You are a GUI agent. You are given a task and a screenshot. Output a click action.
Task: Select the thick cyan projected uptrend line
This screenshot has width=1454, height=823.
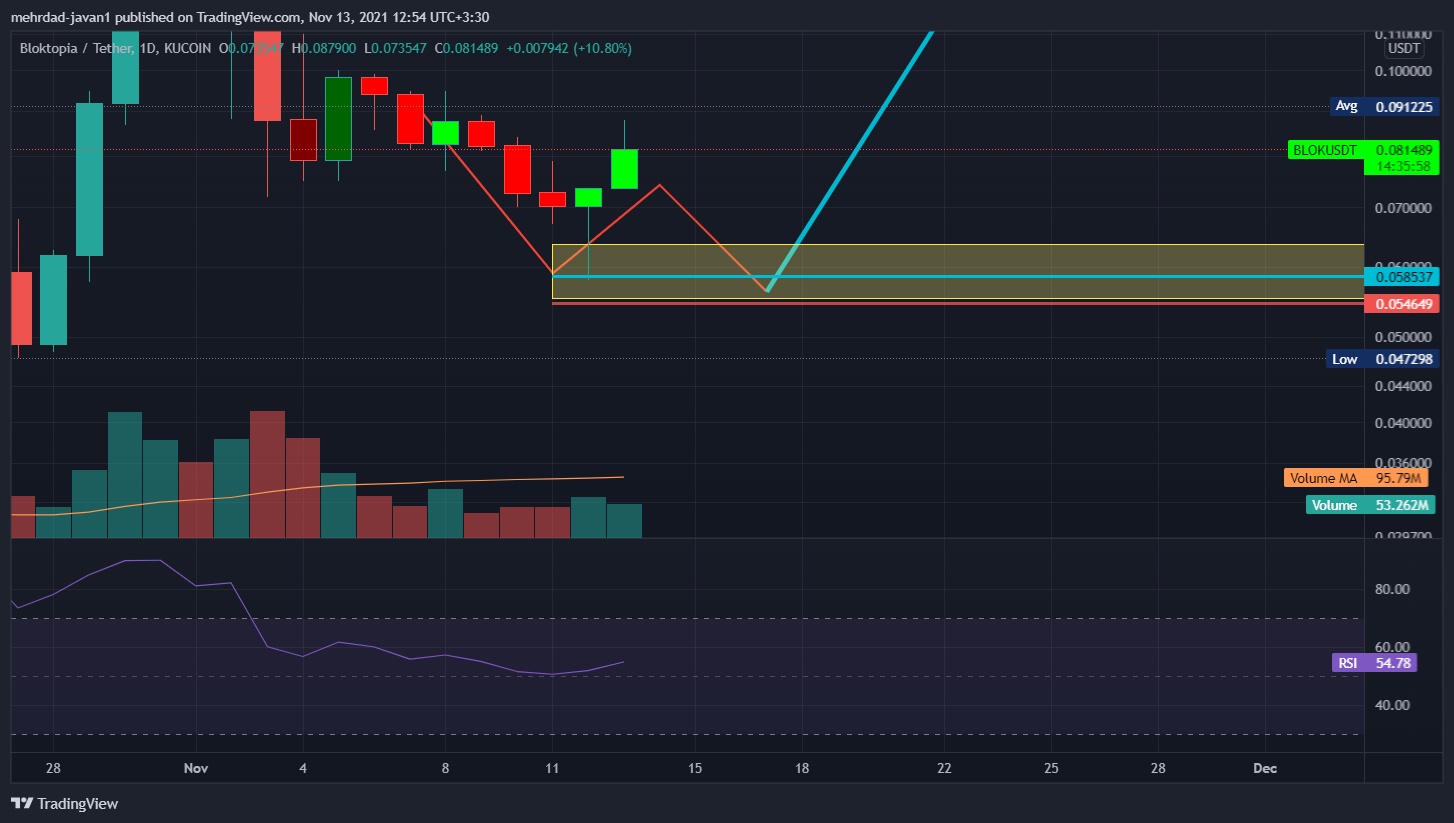click(x=850, y=160)
